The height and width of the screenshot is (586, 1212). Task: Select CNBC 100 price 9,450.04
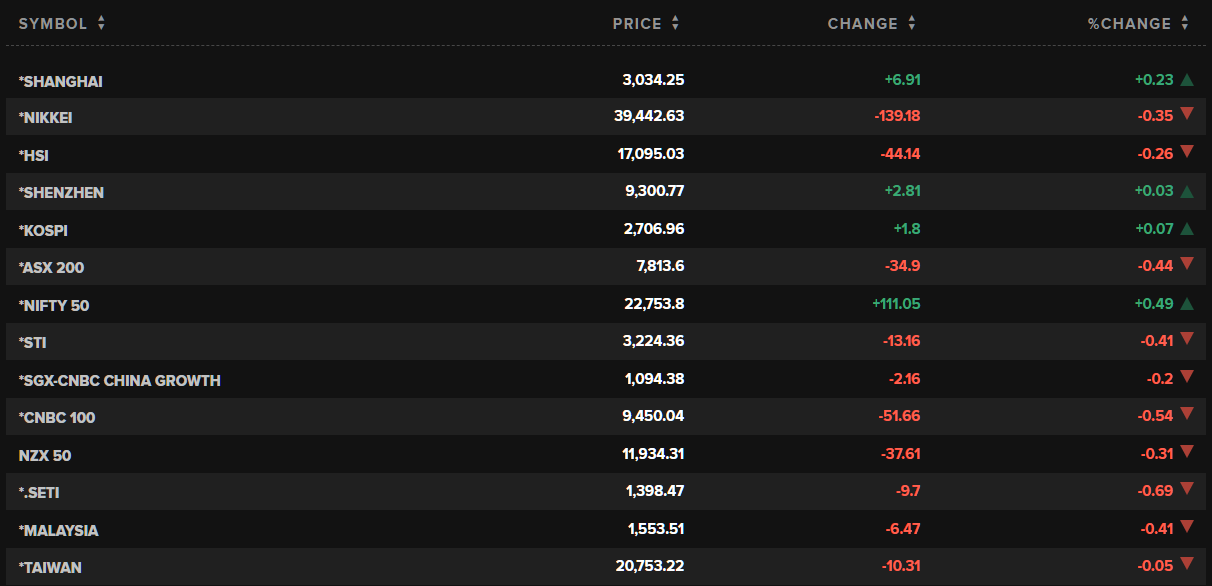click(x=654, y=416)
